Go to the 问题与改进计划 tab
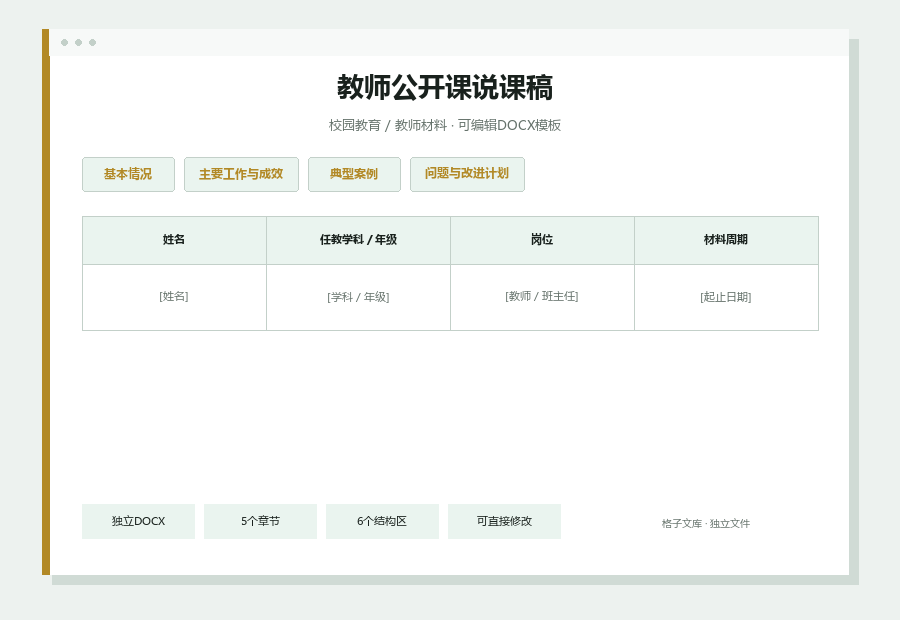 click(467, 175)
